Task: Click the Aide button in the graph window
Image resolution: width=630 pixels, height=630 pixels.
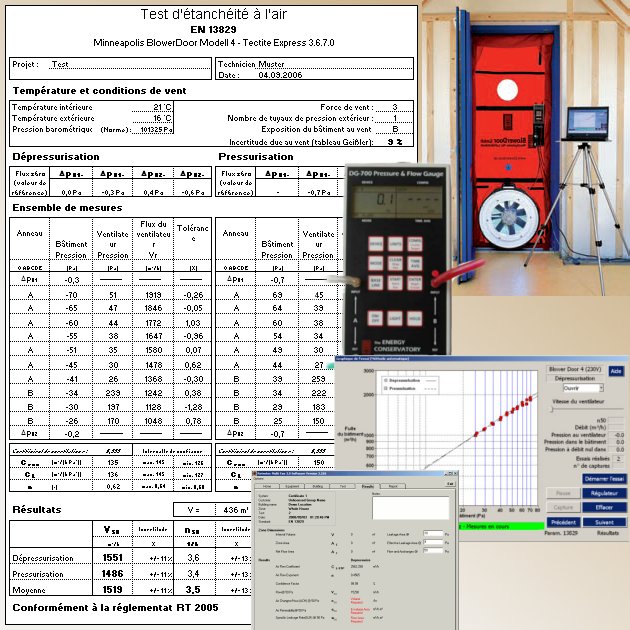Action: 616,371
